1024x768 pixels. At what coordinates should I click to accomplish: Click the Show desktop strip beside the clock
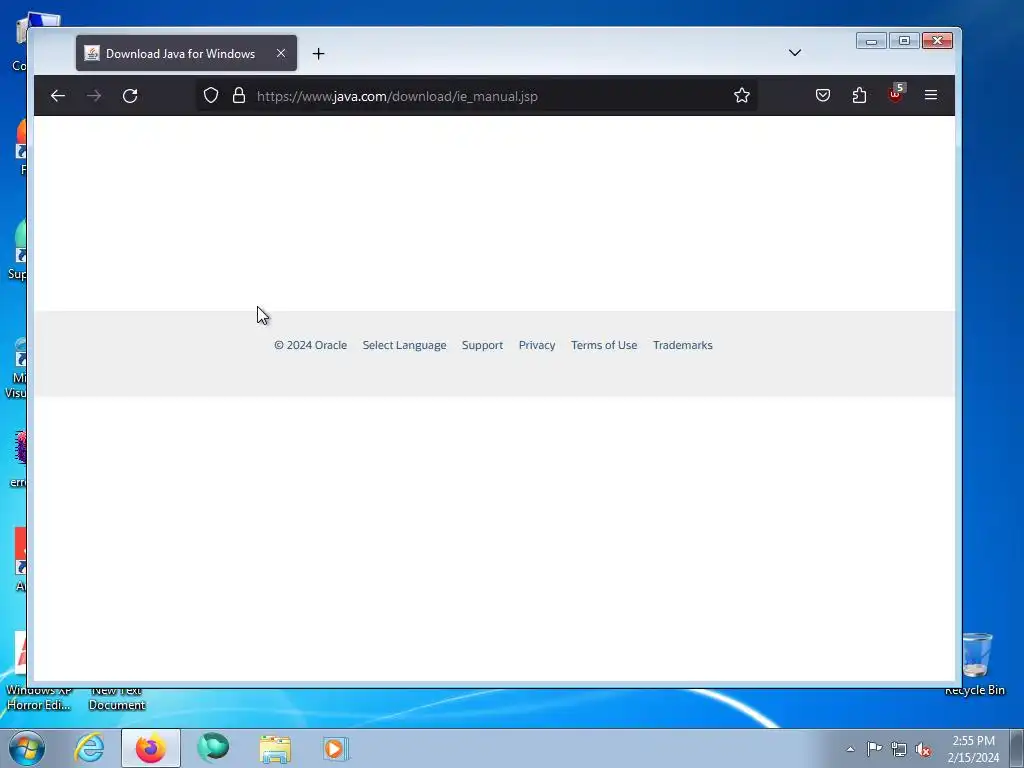[1017, 748]
